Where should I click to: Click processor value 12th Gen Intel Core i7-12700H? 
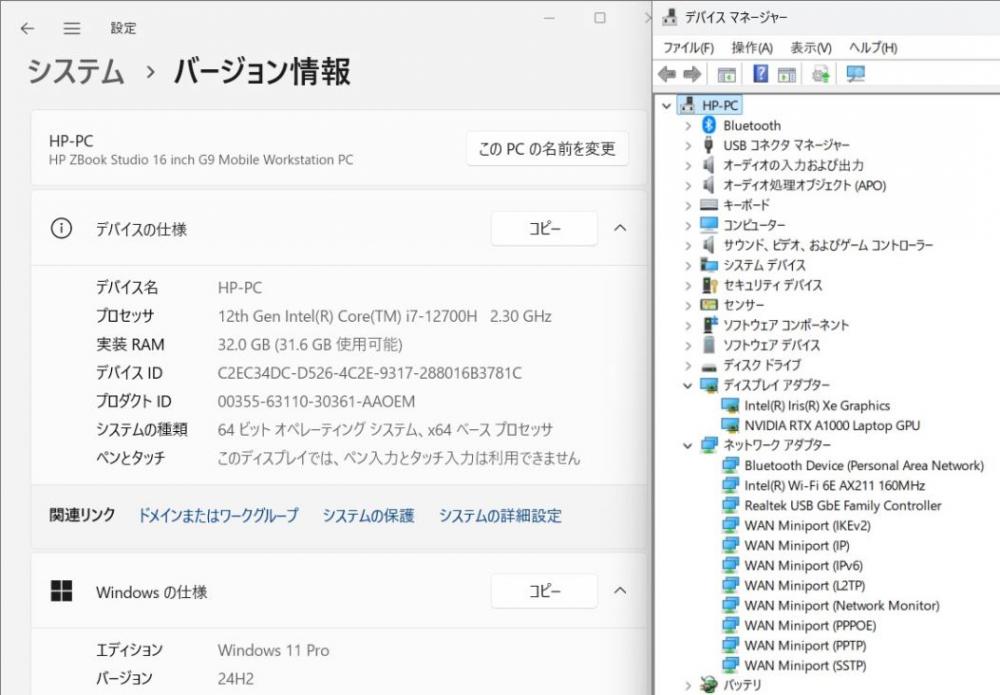point(385,316)
